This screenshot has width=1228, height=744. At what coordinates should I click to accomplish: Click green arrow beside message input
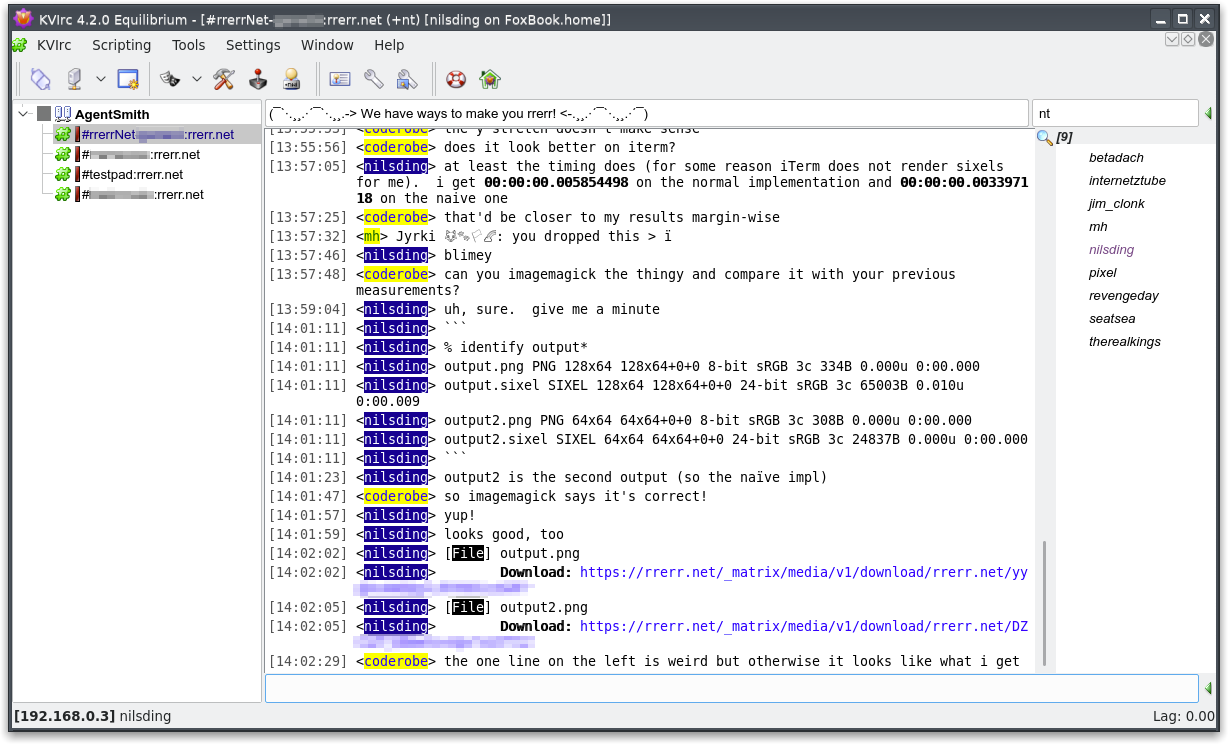(x=1208, y=688)
